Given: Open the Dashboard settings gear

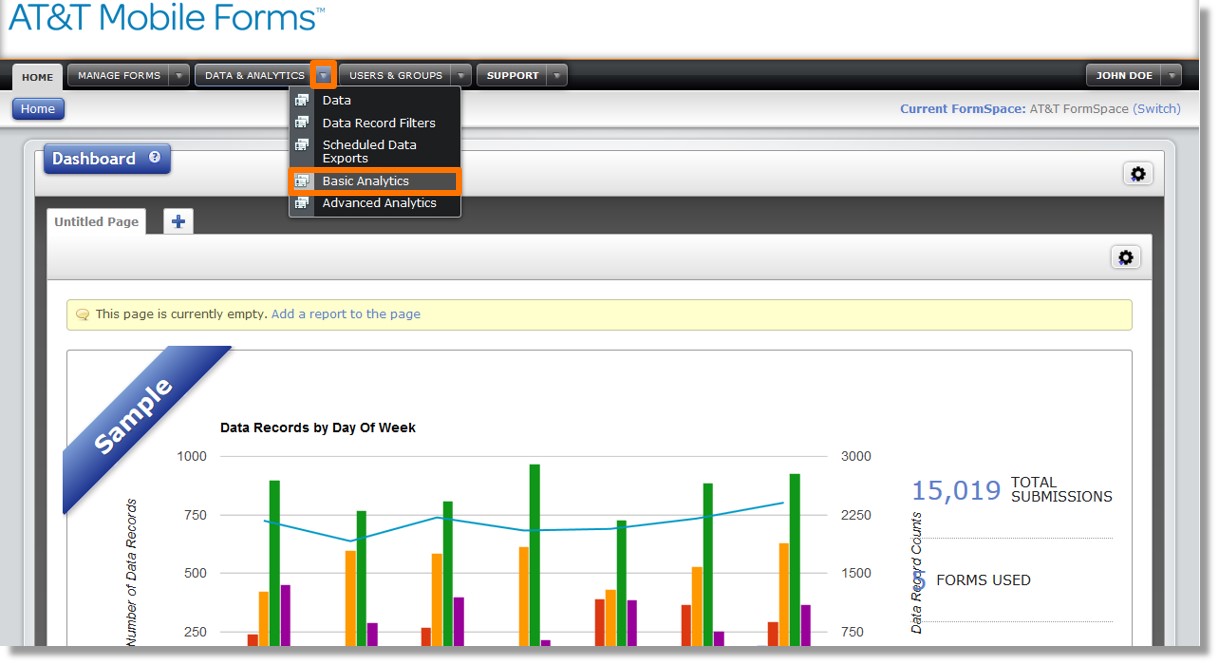Looking at the screenshot, I should [1138, 174].
